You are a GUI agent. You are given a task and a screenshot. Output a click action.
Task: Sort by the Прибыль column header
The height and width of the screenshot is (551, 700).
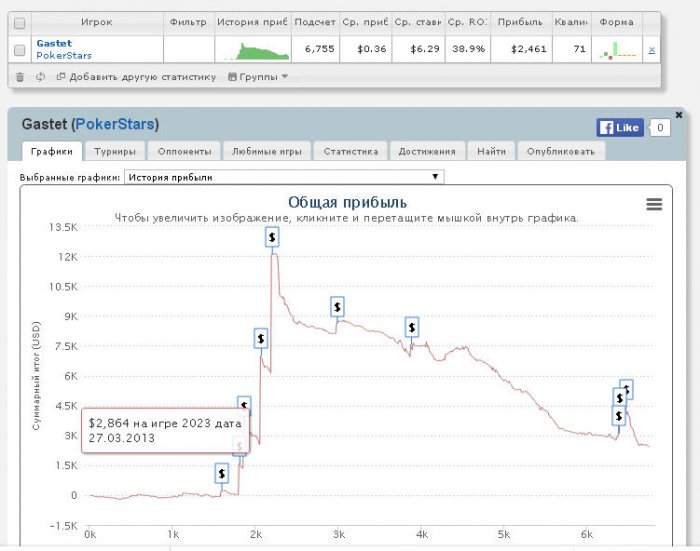pyautogui.click(x=521, y=22)
